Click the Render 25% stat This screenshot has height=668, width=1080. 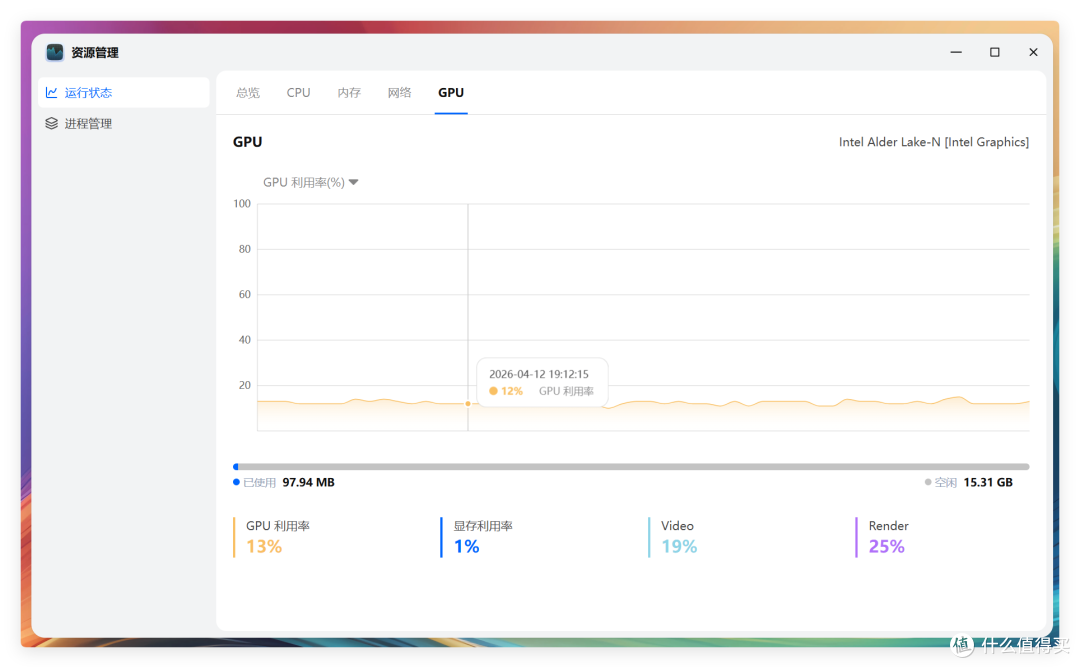(x=883, y=537)
